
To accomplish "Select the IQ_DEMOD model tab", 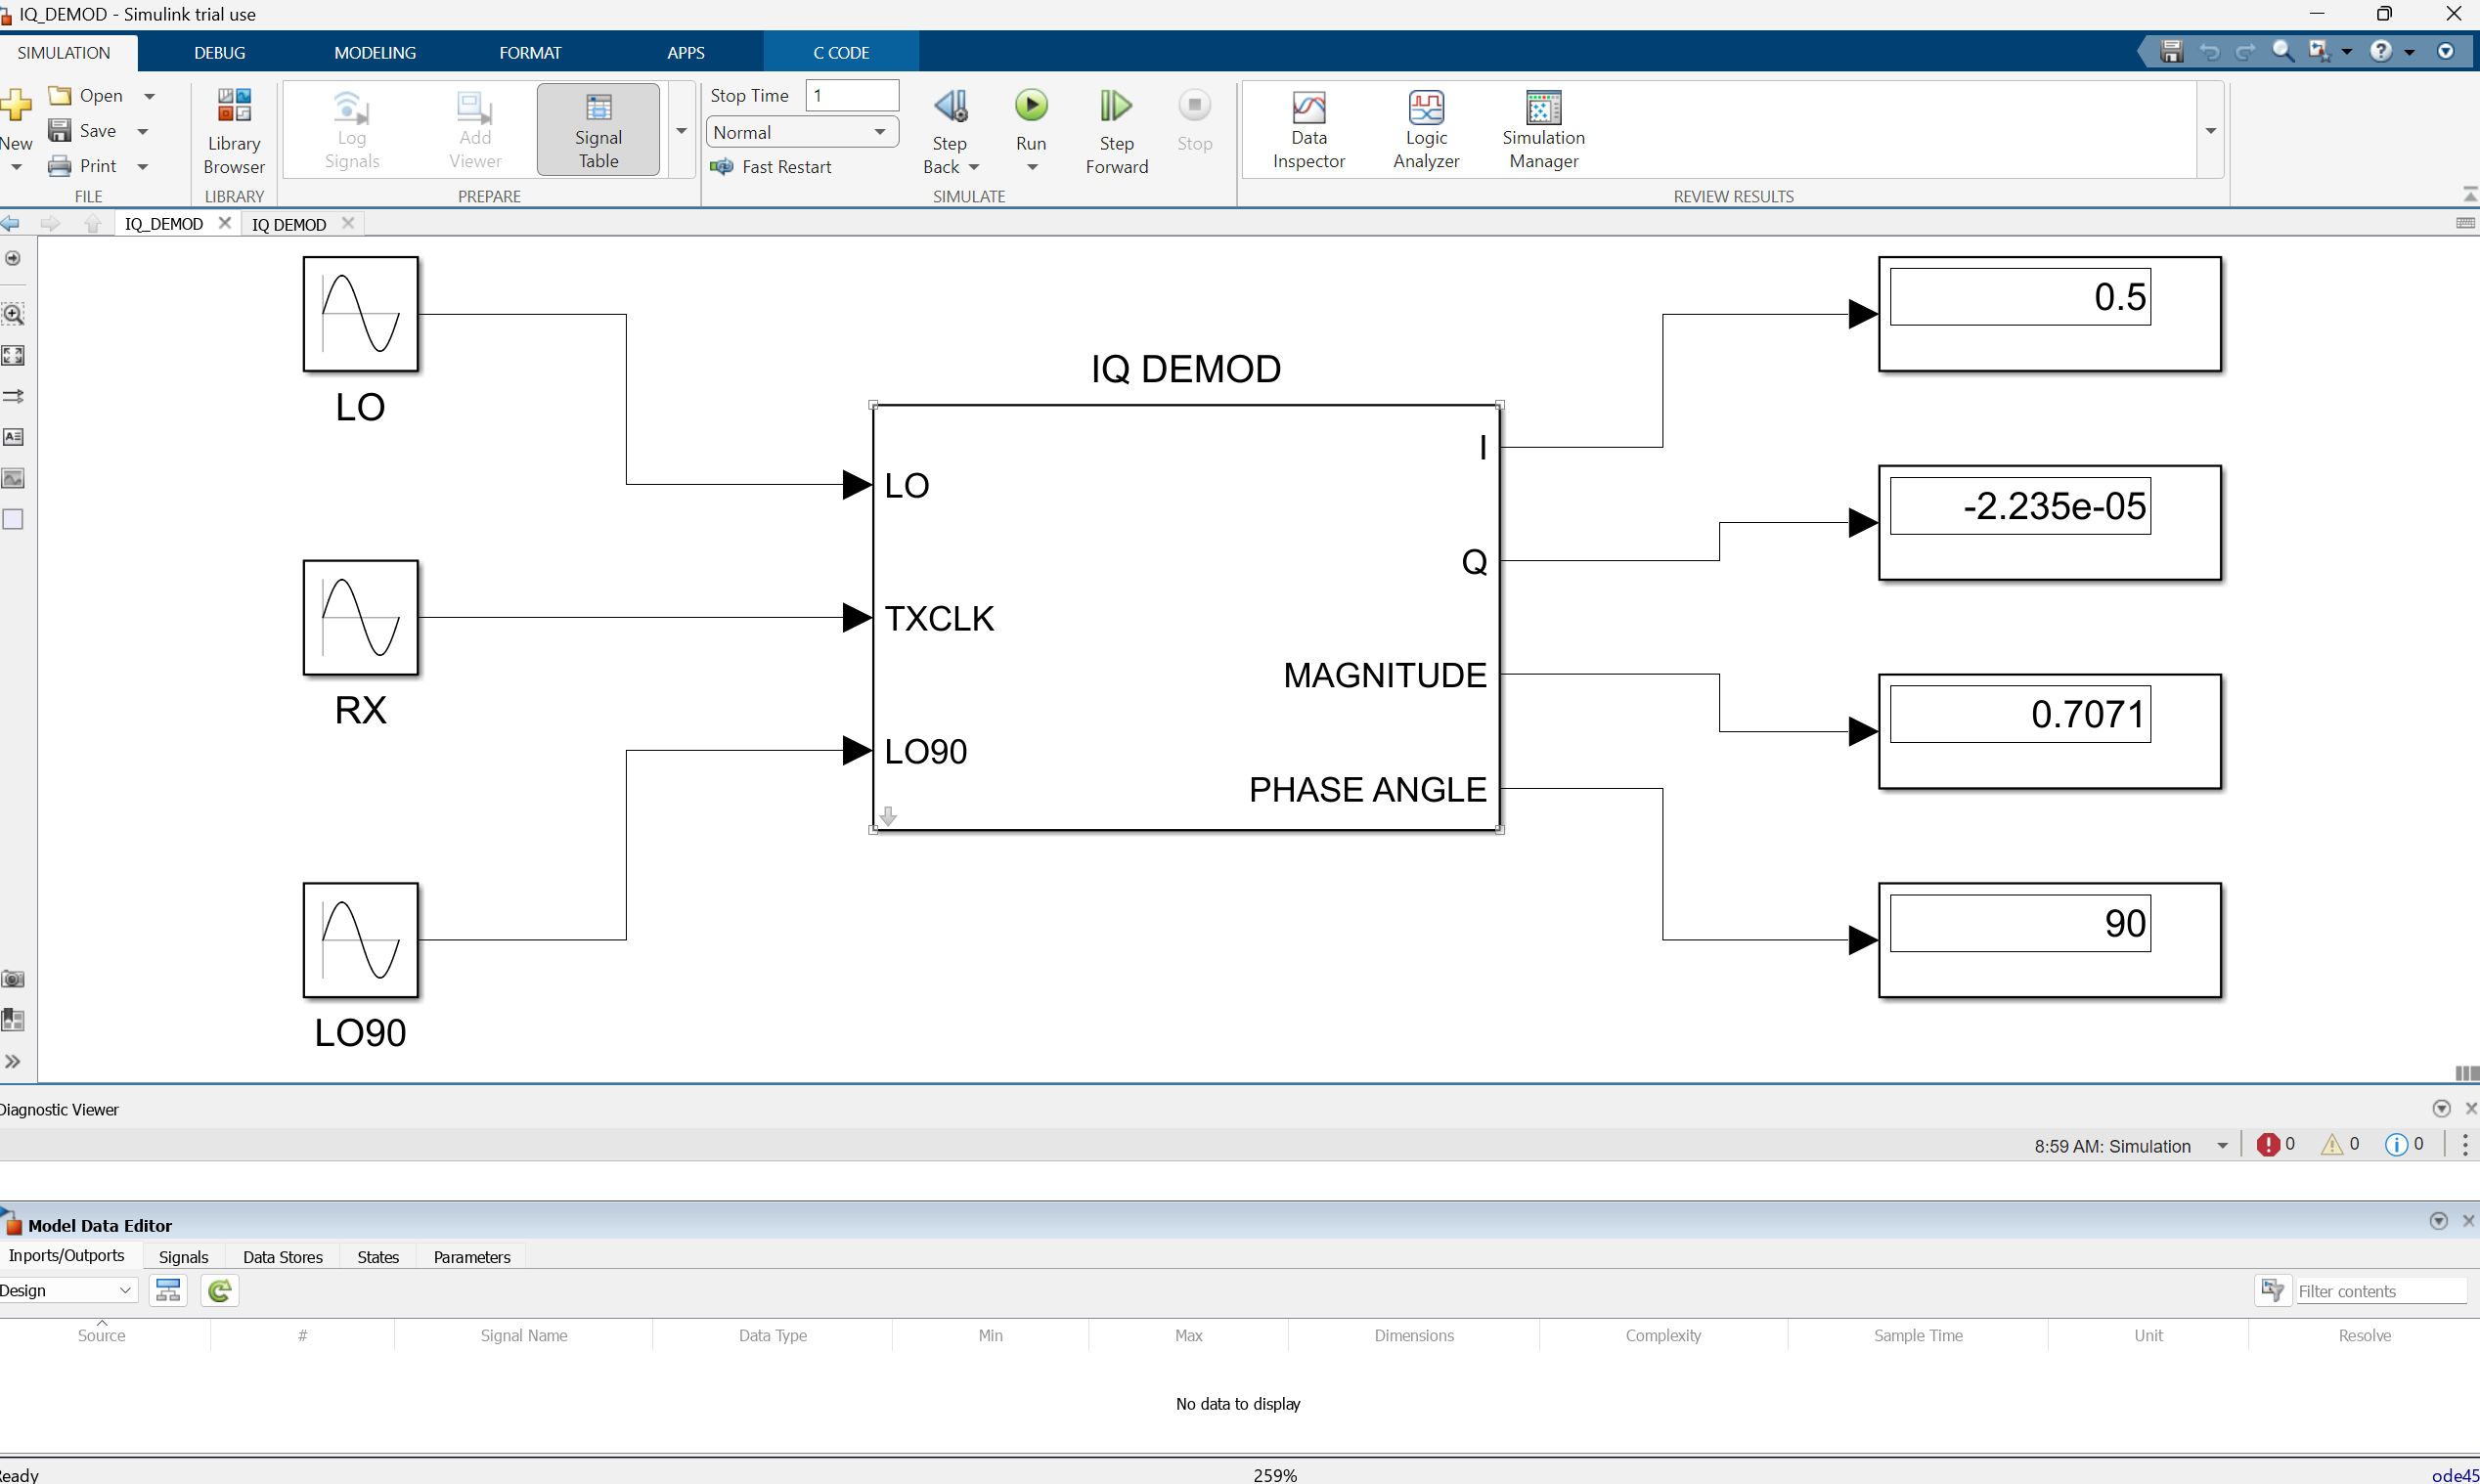I will point(164,224).
